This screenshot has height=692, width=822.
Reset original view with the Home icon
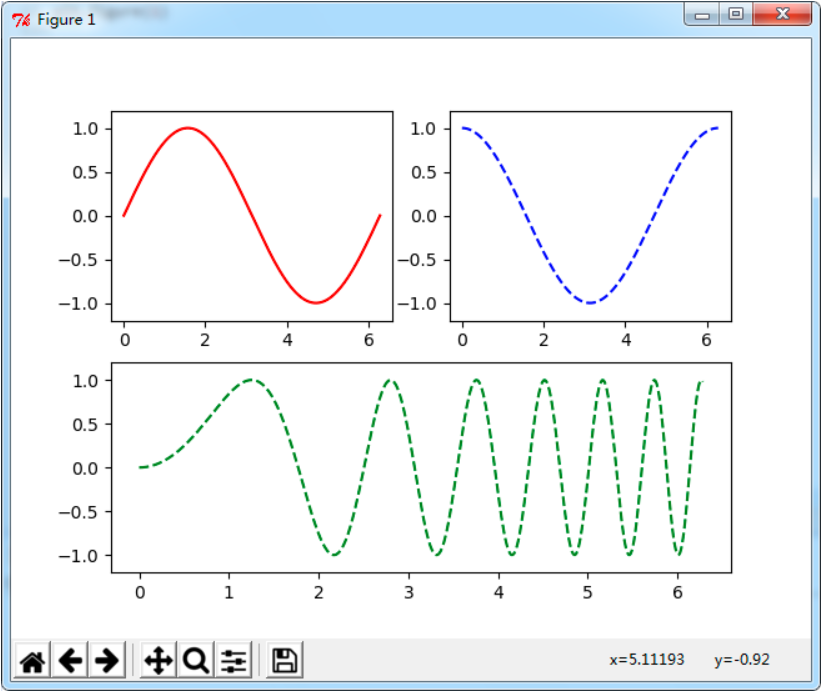tap(31, 660)
